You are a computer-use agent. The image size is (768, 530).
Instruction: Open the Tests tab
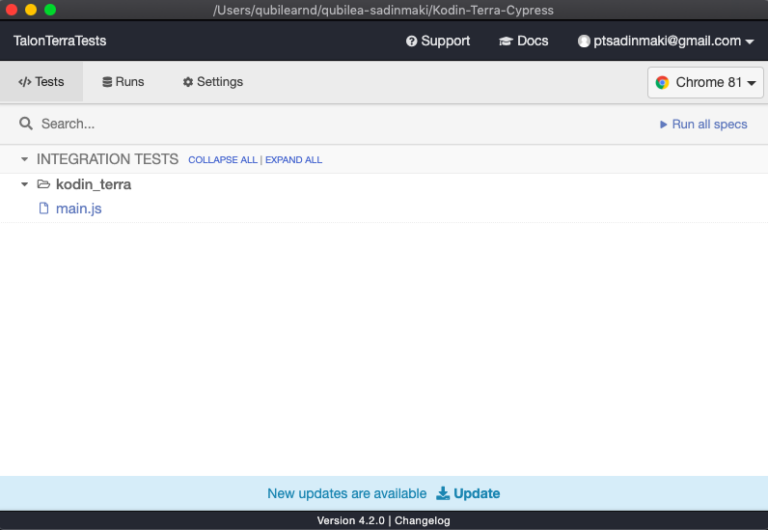41,82
